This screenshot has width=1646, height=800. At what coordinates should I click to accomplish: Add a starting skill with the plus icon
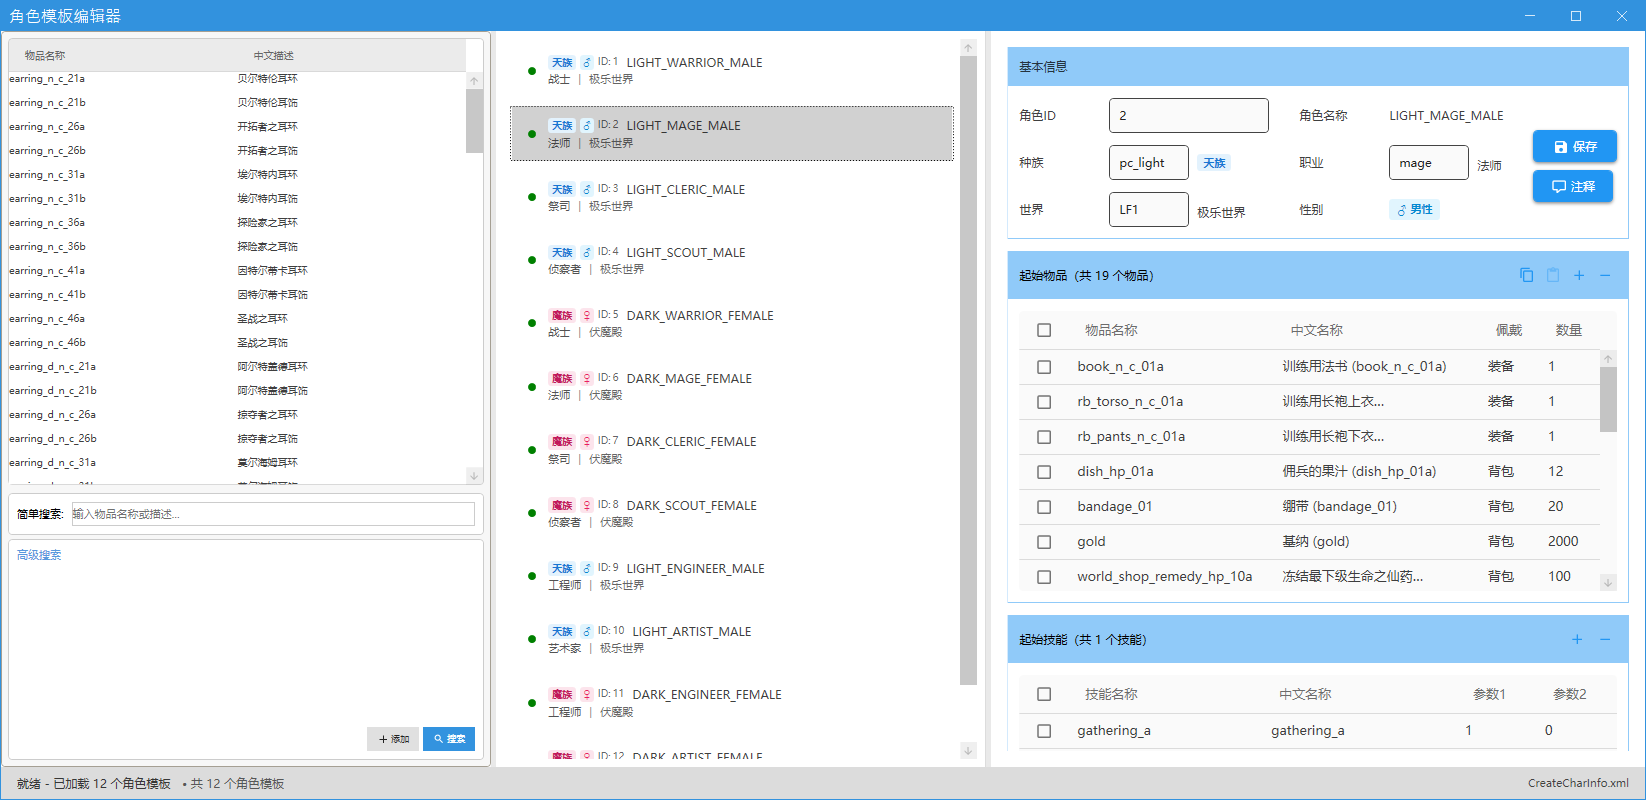1577,639
